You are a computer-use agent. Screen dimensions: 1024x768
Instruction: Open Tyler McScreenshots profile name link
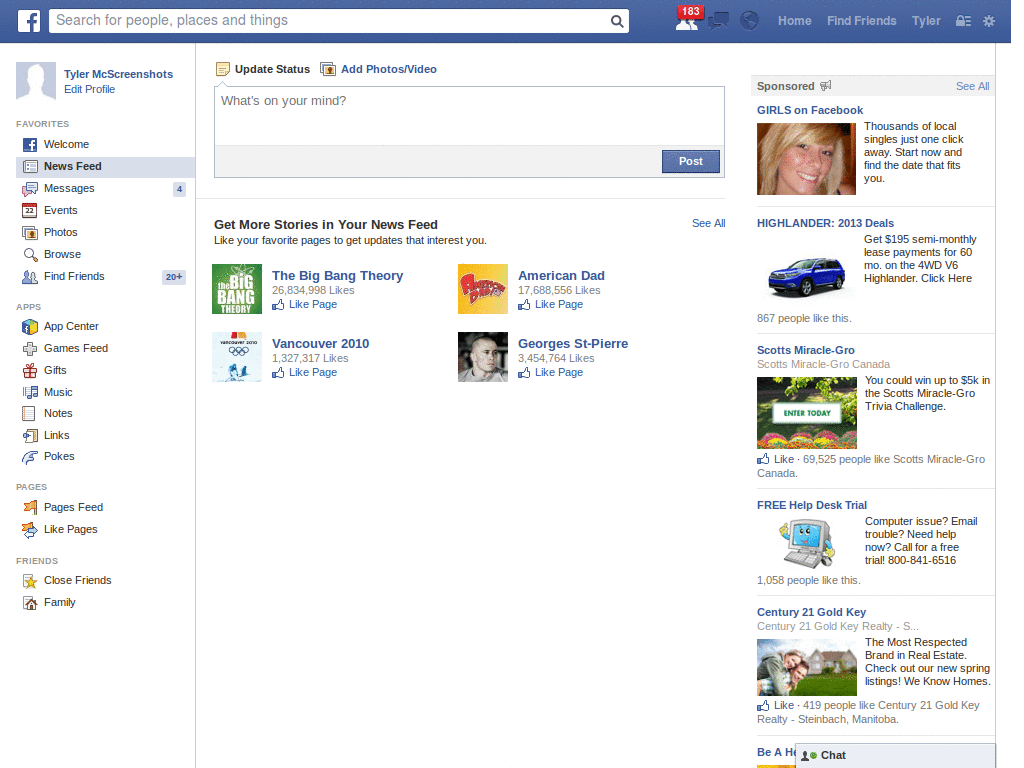pos(118,74)
